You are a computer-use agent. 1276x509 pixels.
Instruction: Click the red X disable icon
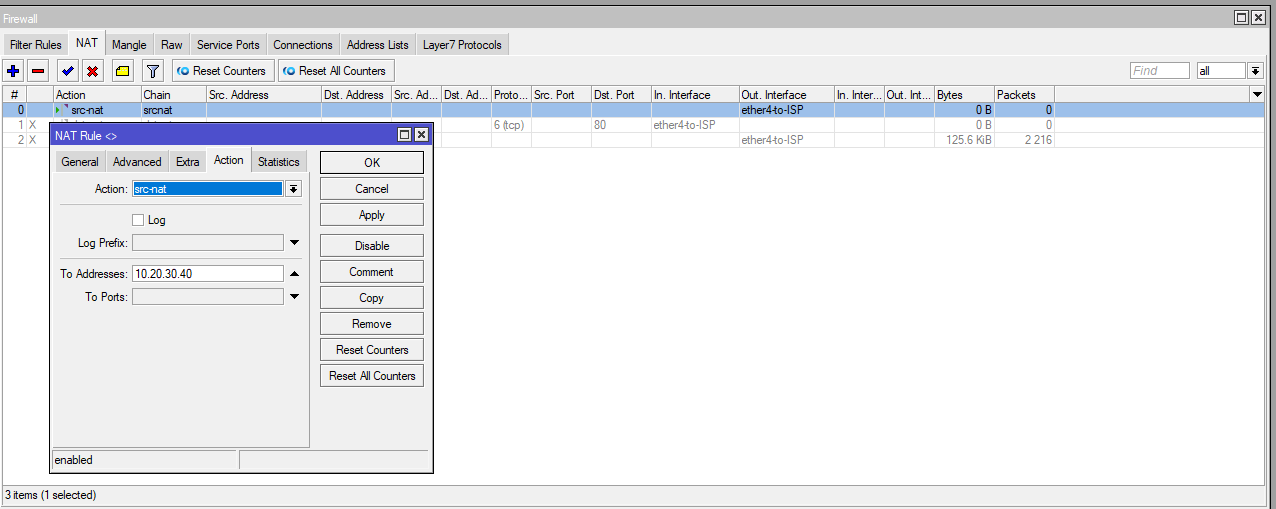[92, 71]
